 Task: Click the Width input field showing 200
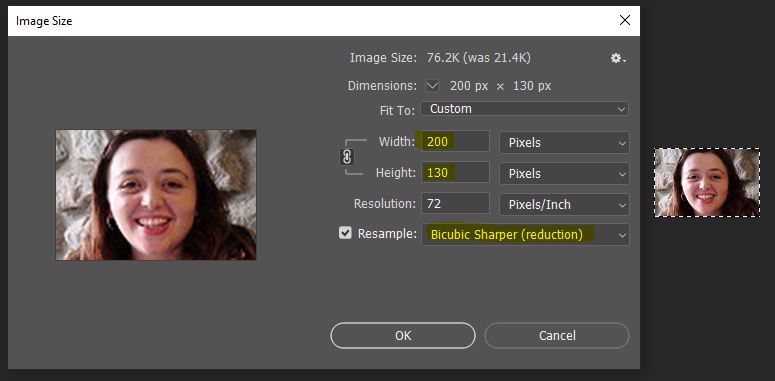click(x=455, y=141)
